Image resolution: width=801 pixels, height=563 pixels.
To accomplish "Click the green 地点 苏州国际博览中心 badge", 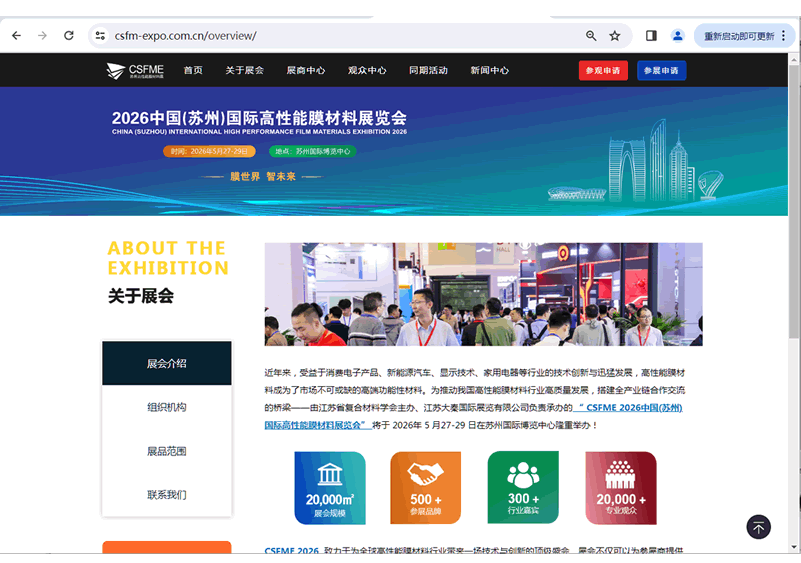I will 313,151.
